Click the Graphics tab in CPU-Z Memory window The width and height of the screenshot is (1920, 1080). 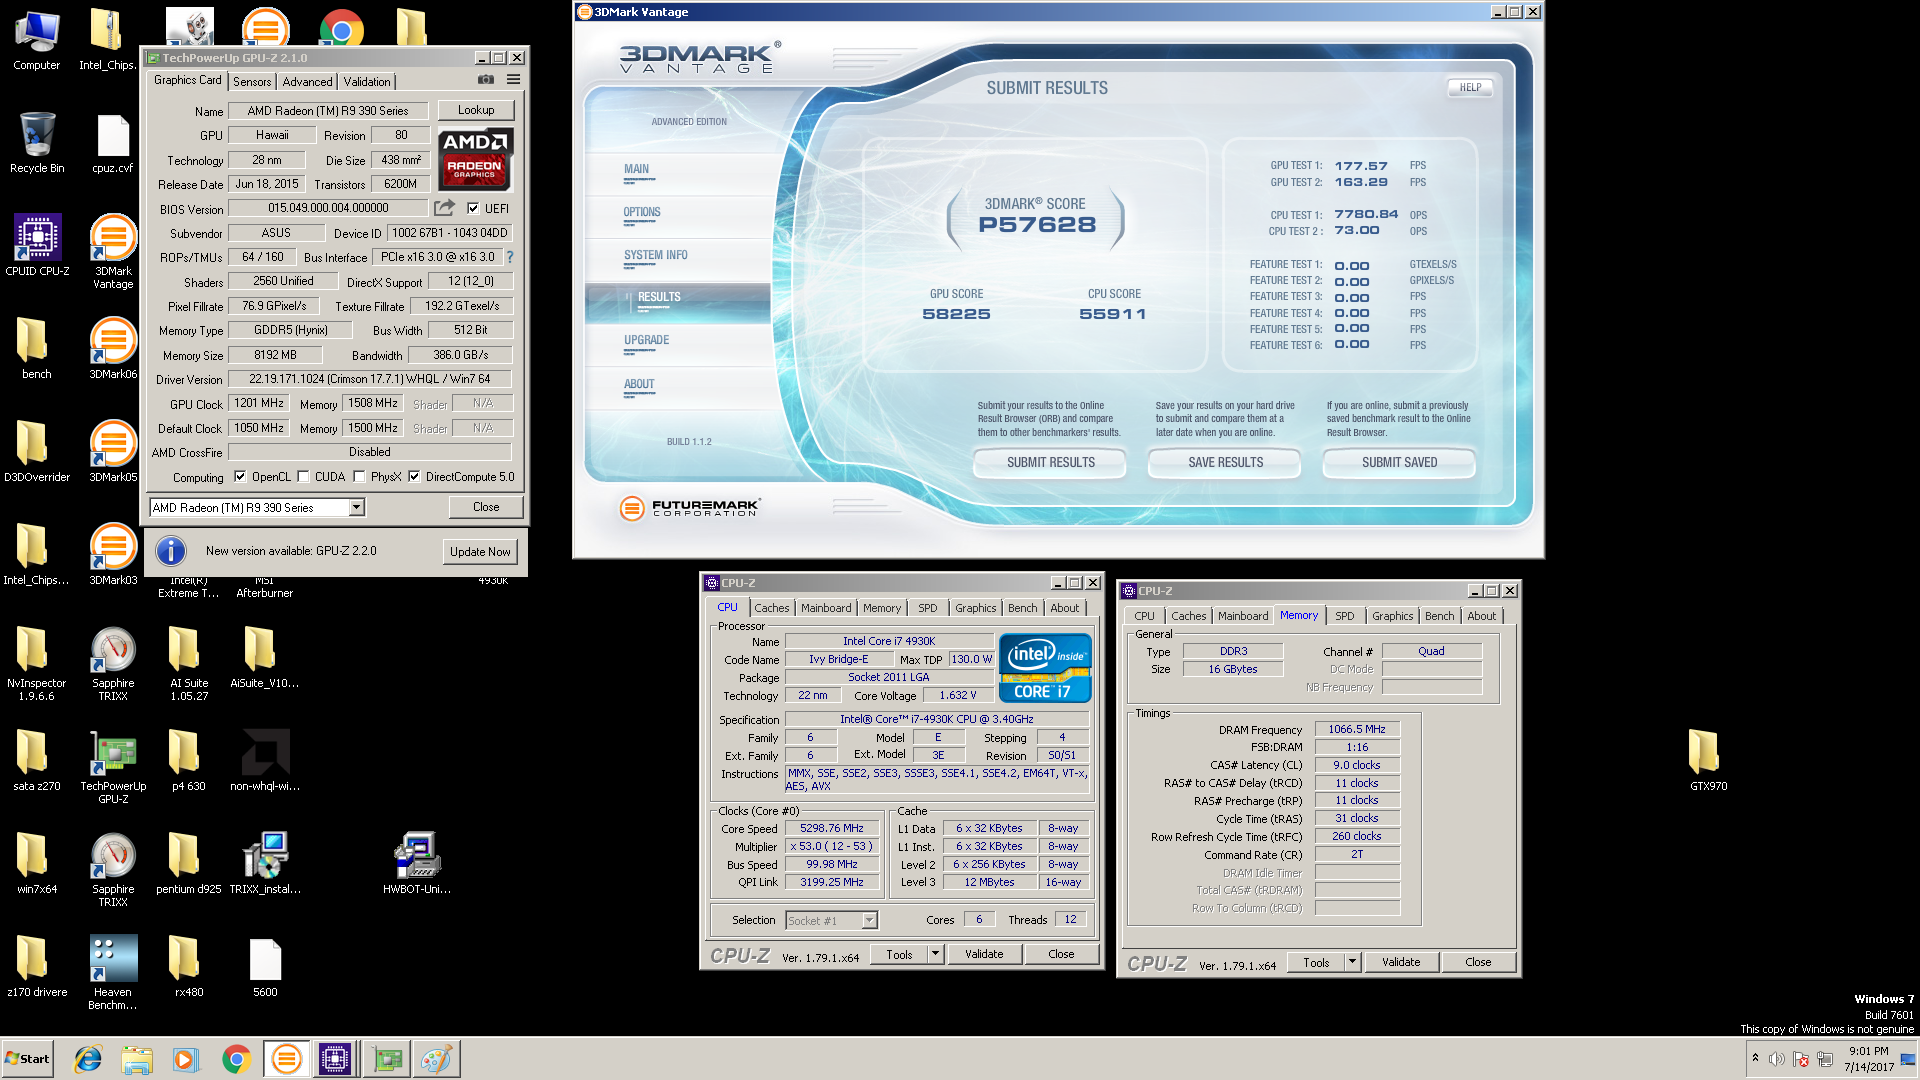(1392, 616)
